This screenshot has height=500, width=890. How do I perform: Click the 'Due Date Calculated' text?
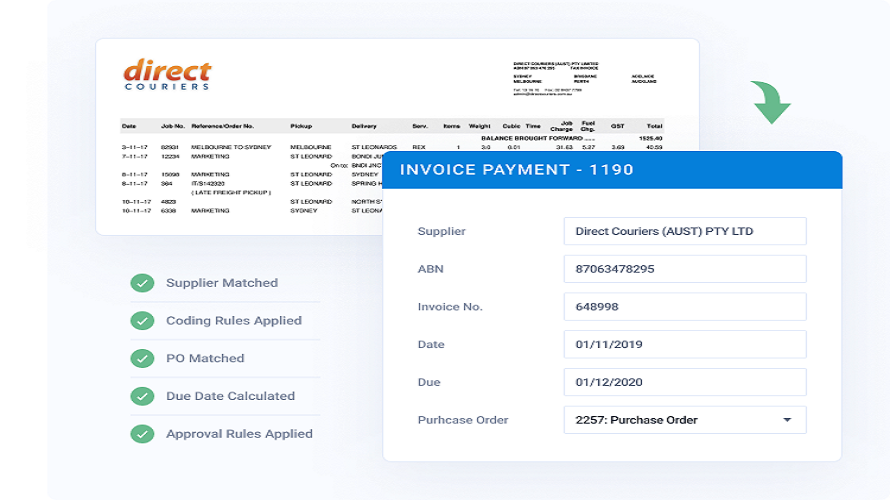click(x=230, y=396)
